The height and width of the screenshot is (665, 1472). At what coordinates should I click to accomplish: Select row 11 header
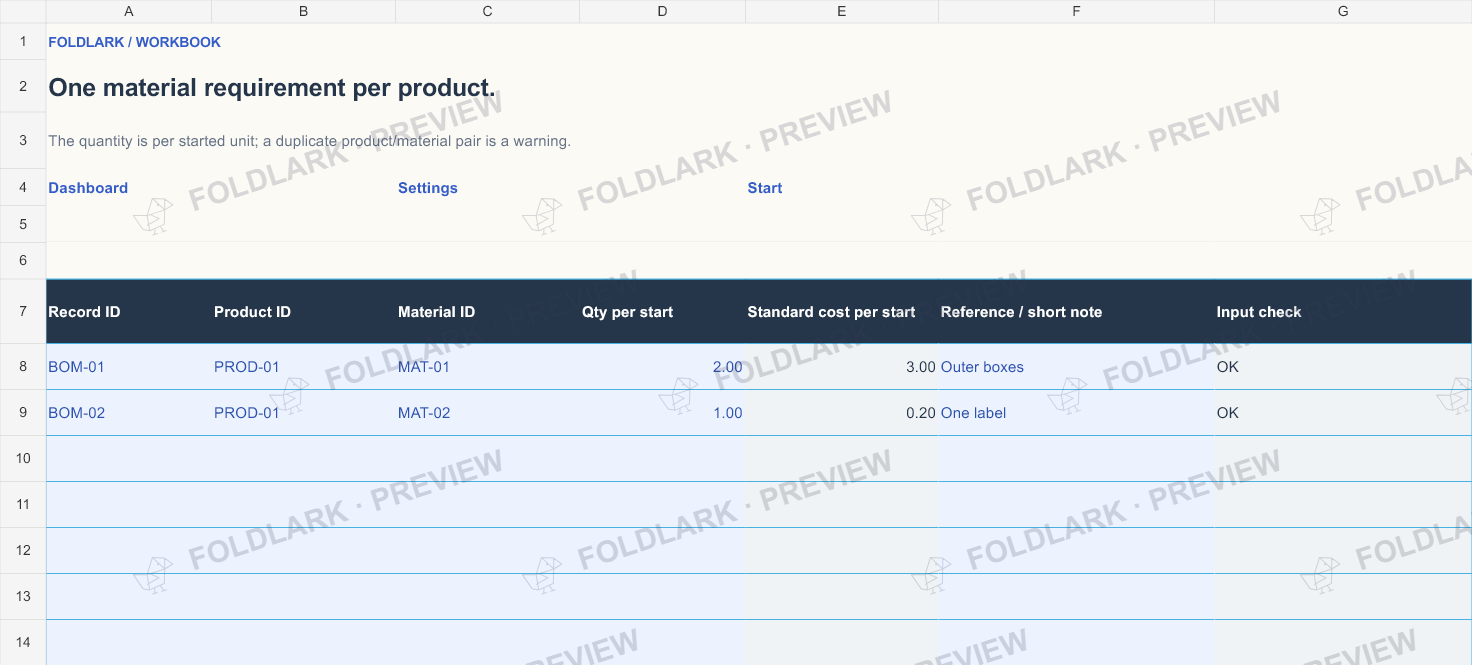23,505
